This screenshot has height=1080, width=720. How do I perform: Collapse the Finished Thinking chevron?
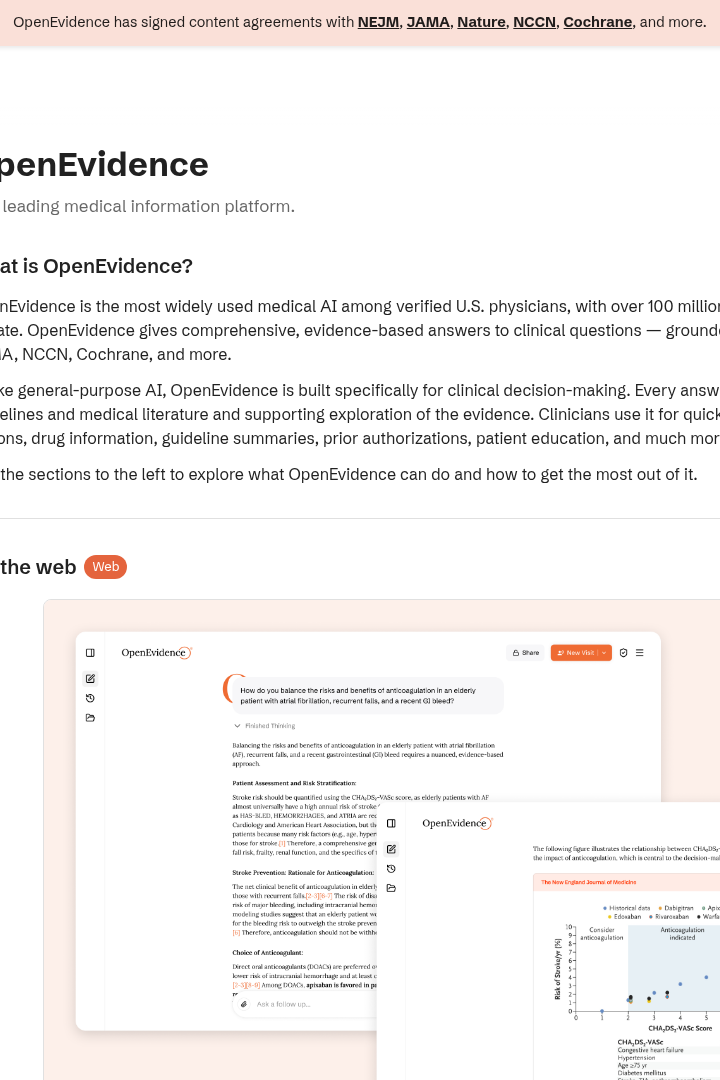(x=237, y=725)
